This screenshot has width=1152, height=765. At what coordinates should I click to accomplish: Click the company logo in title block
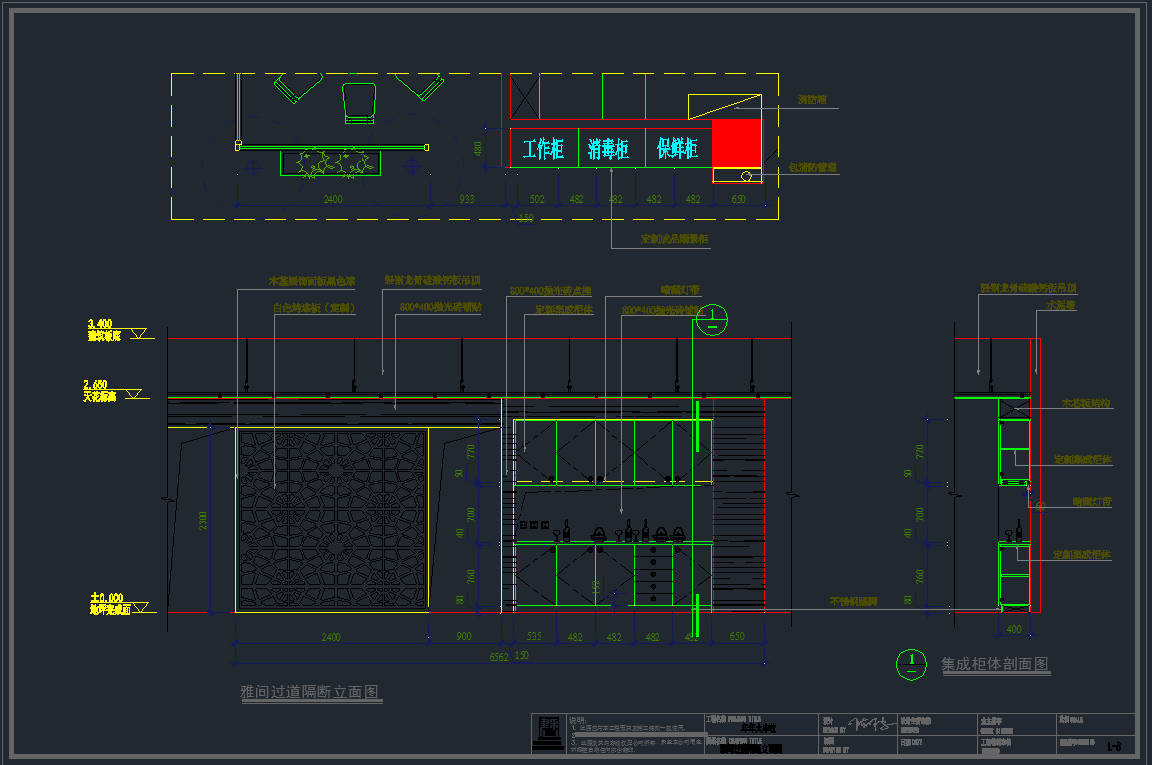tap(547, 734)
